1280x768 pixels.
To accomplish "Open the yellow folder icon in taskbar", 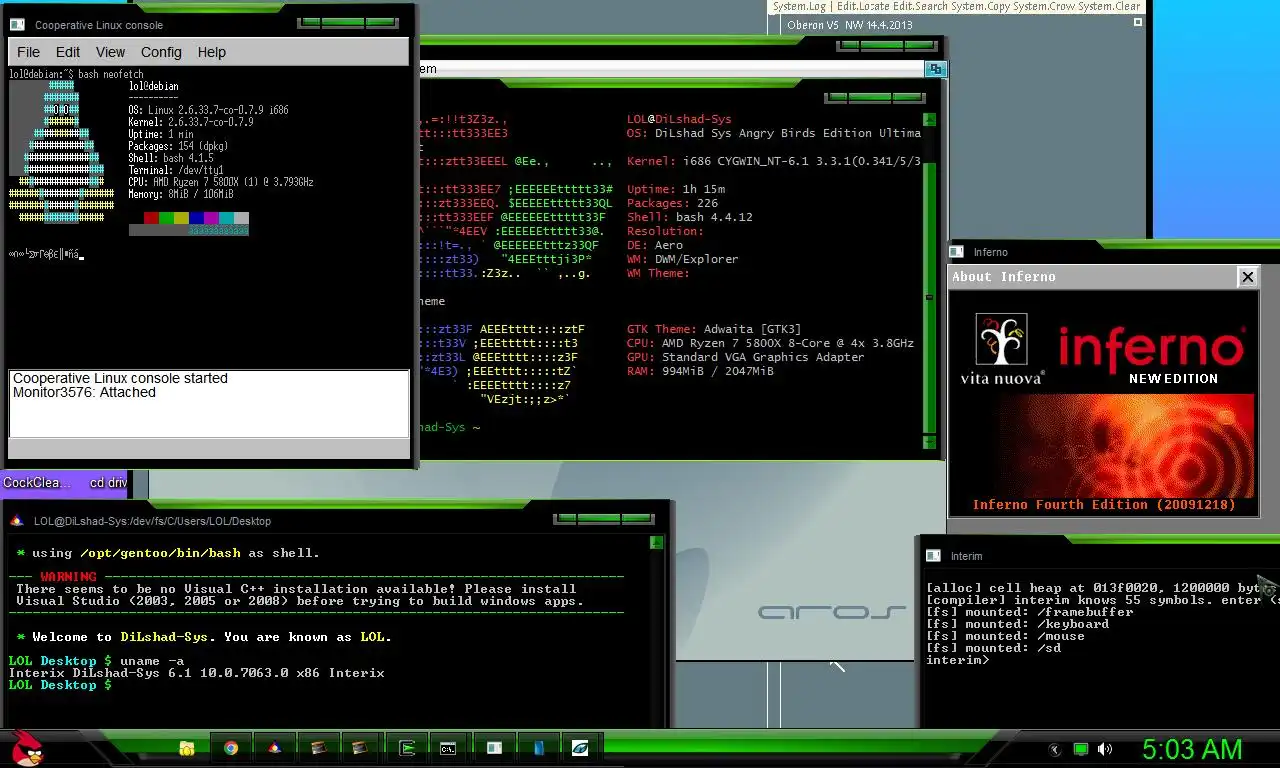I will pos(187,748).
